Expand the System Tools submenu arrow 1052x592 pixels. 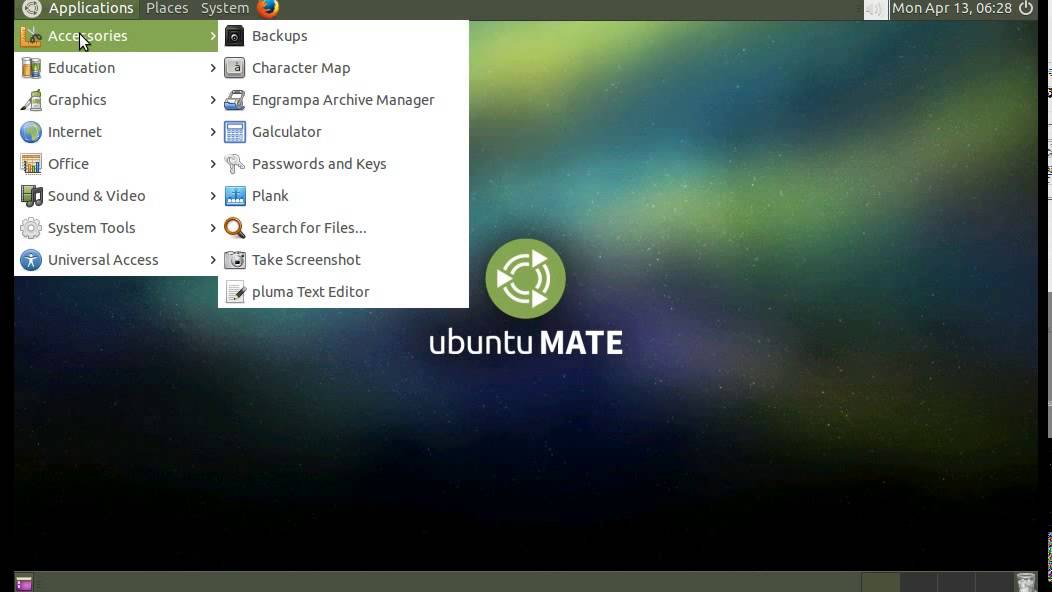(213, 228)
